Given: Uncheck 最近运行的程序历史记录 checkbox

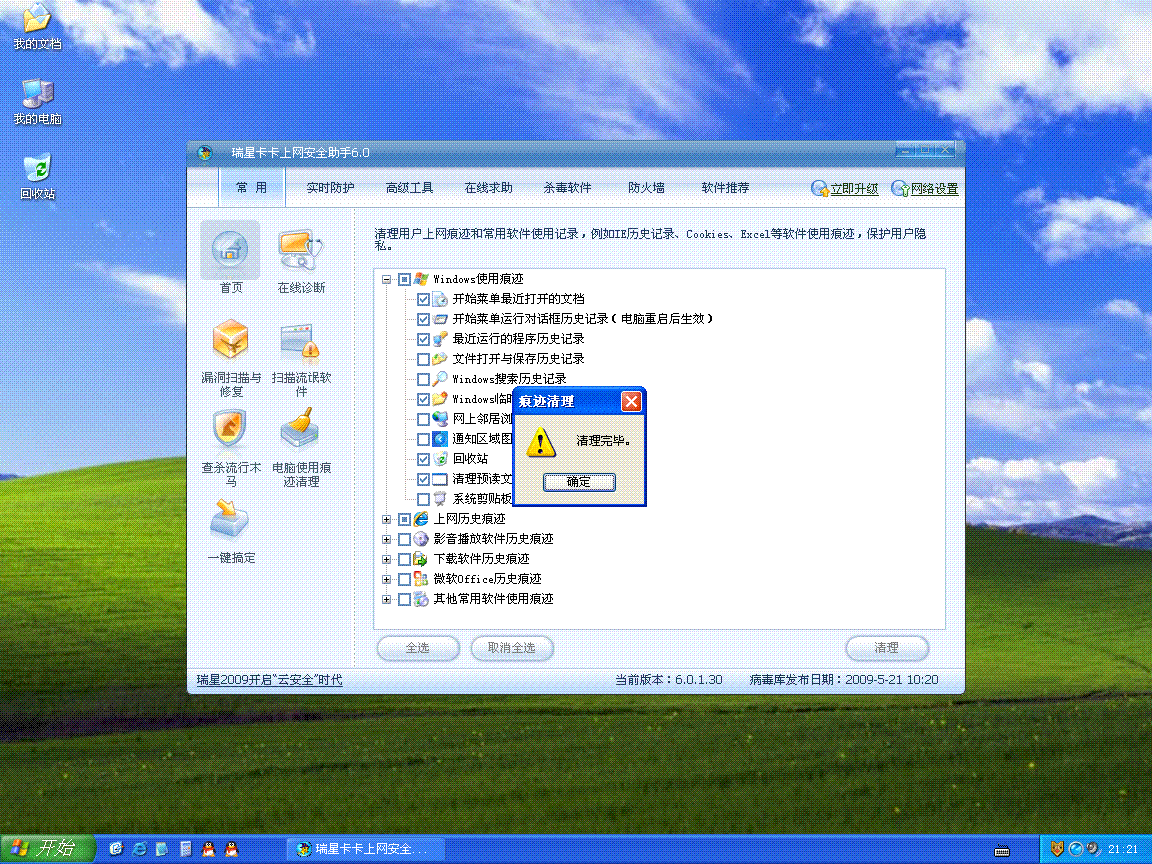Looking at the screenshot, I should [x=423, y=339].
